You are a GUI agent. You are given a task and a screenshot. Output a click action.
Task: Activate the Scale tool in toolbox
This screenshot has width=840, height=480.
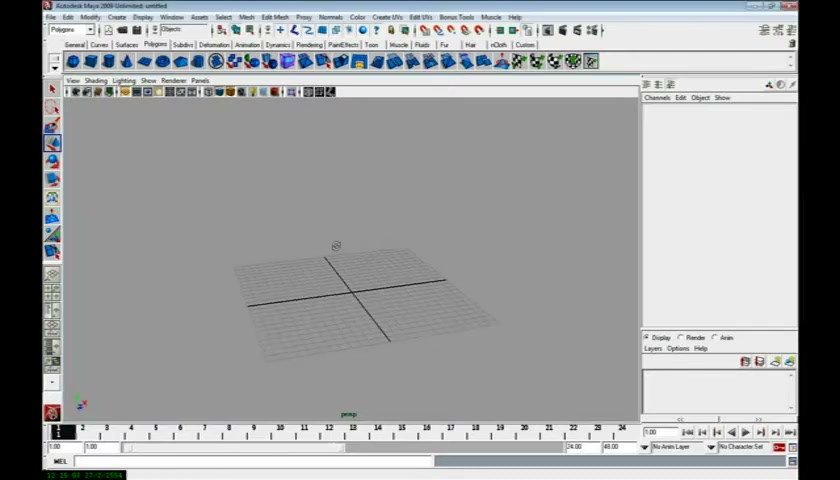coord(52,179)
